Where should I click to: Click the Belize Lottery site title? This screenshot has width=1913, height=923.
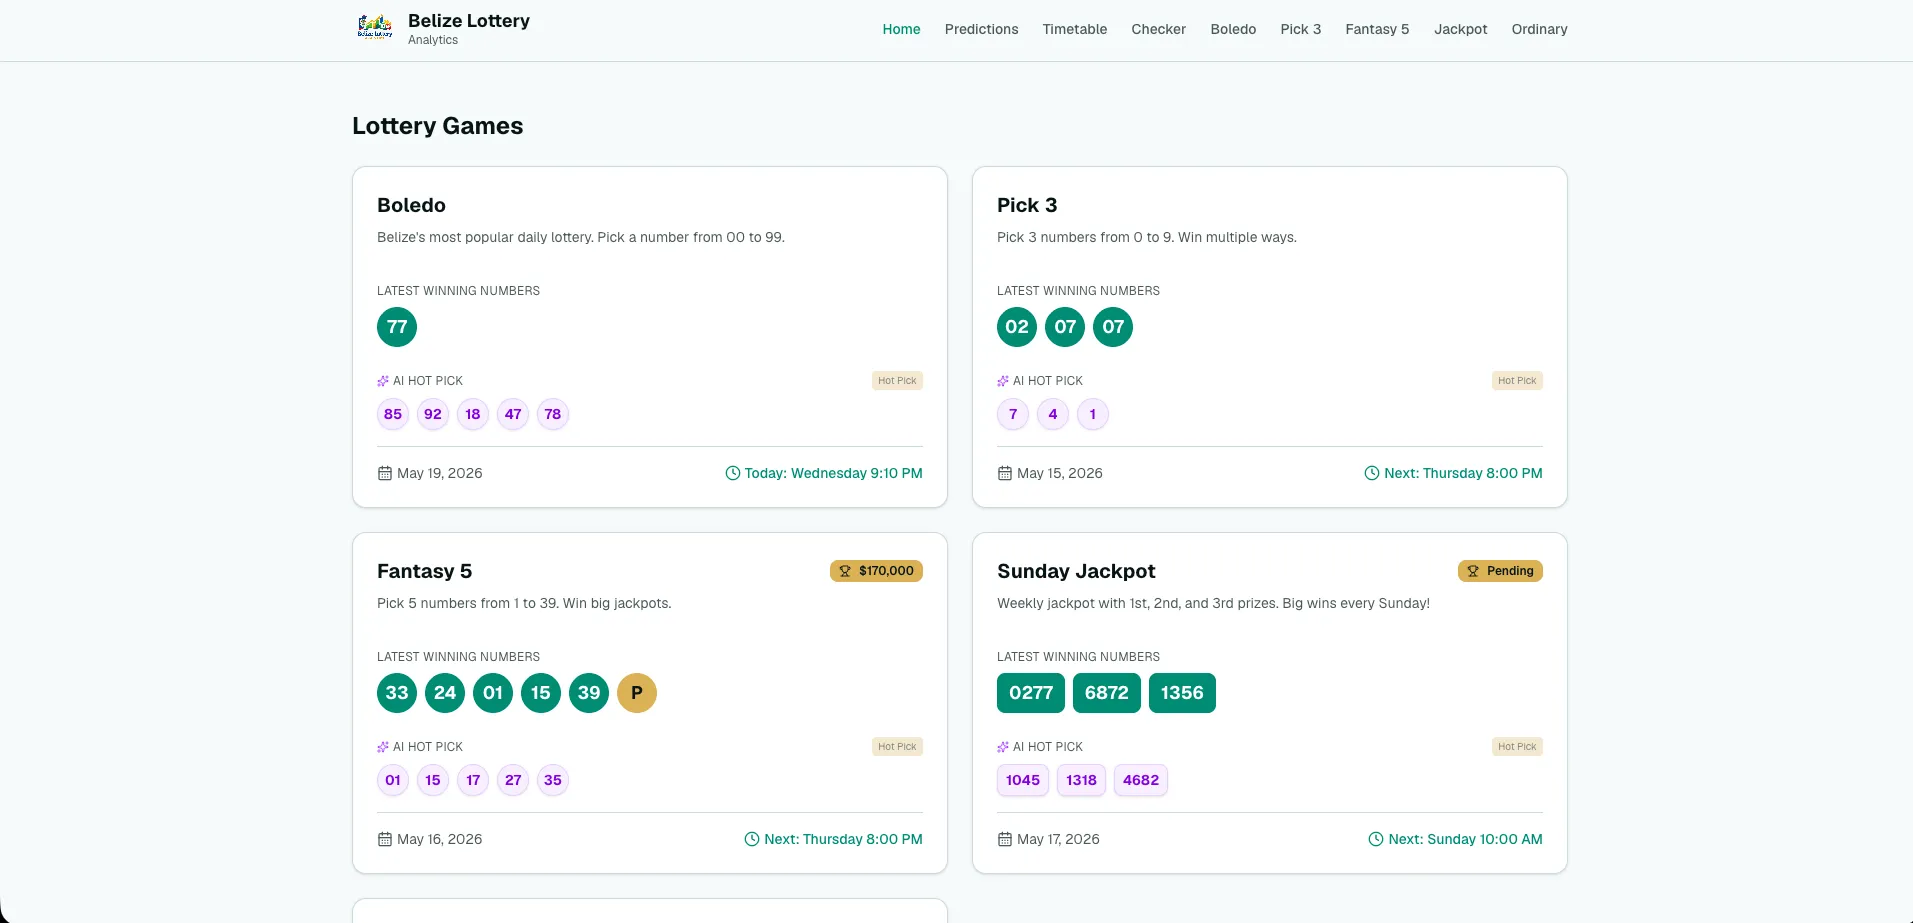(469, 21)
